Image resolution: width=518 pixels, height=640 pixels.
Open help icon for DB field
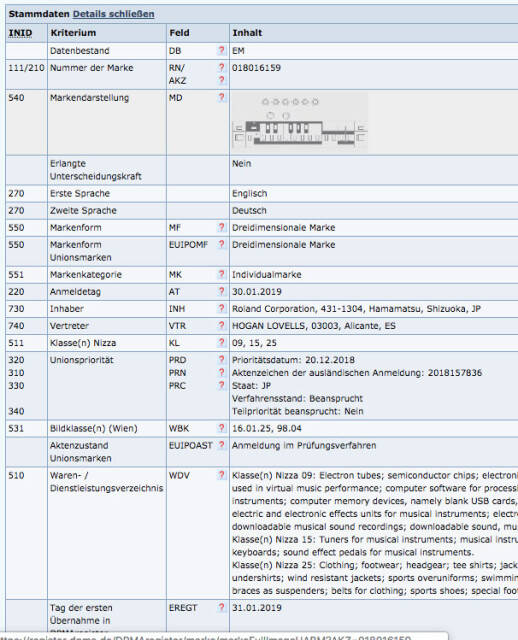(221, 50)
